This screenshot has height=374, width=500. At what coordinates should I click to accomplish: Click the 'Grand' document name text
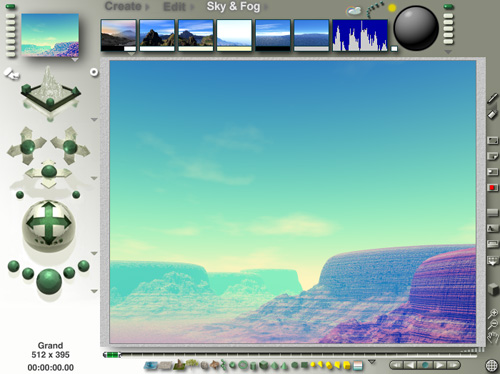(50, 346)
